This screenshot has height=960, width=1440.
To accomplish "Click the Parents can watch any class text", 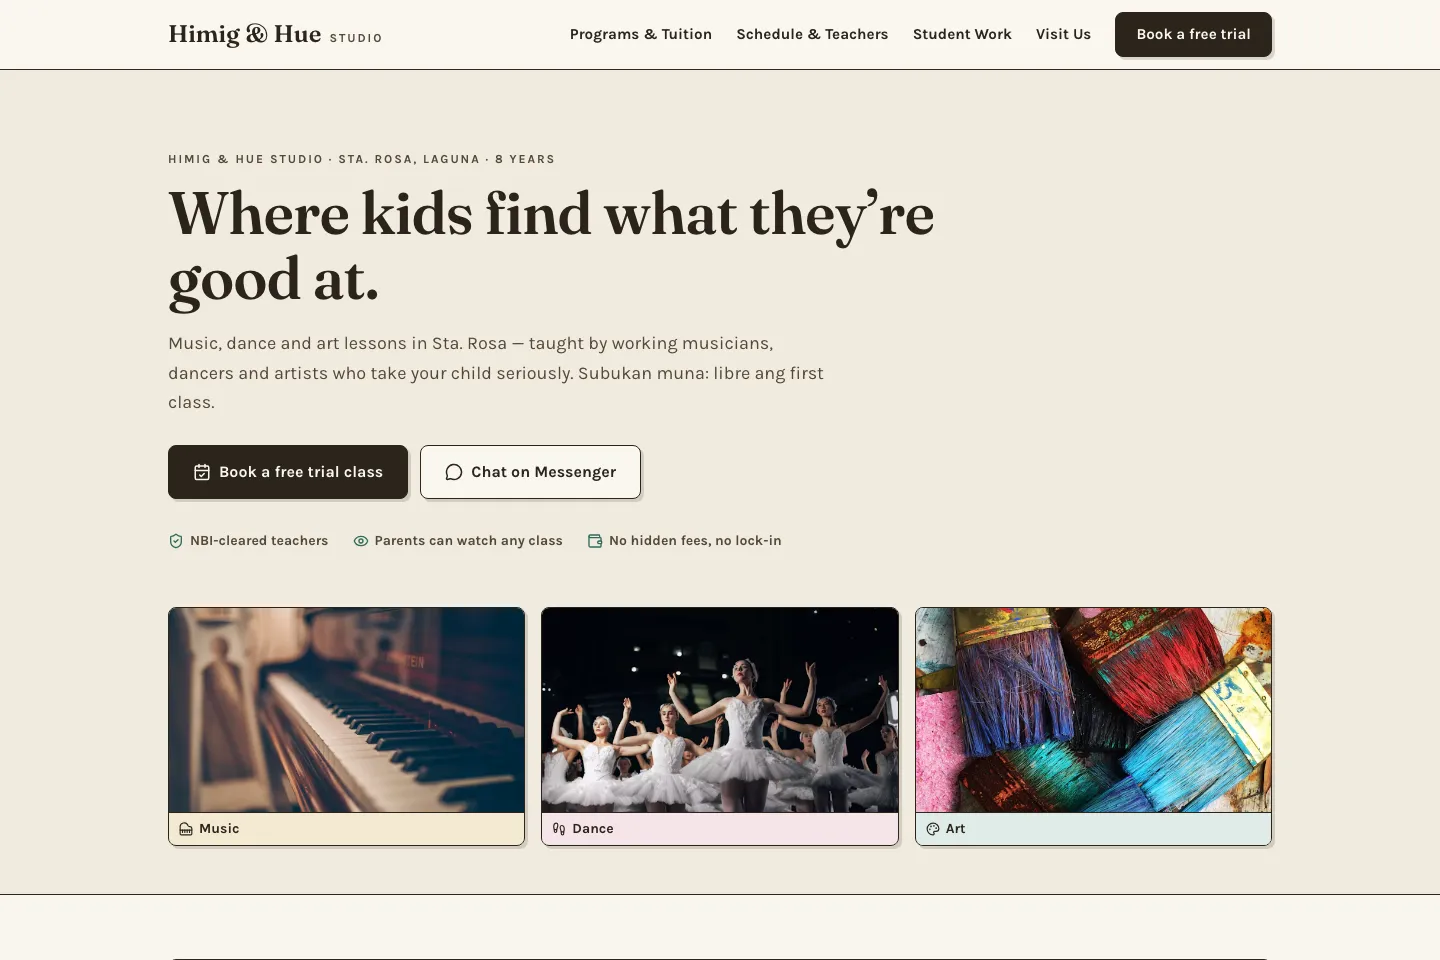I will [x=468, y=541].
